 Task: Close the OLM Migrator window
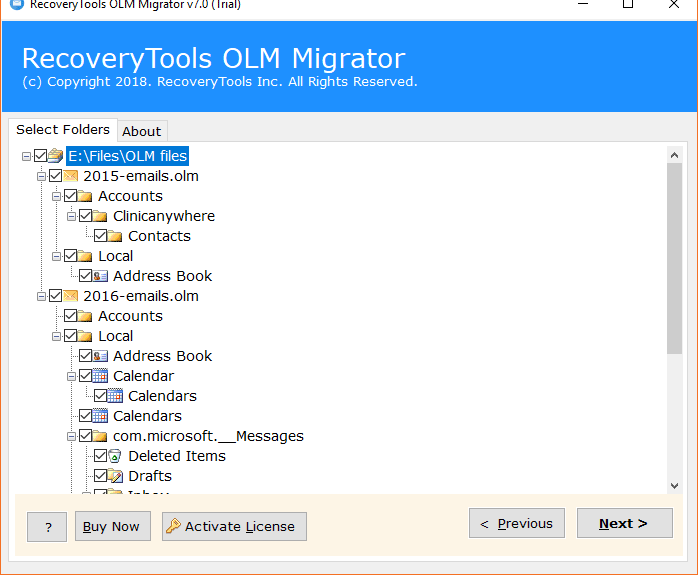click(x=674, y=4)
